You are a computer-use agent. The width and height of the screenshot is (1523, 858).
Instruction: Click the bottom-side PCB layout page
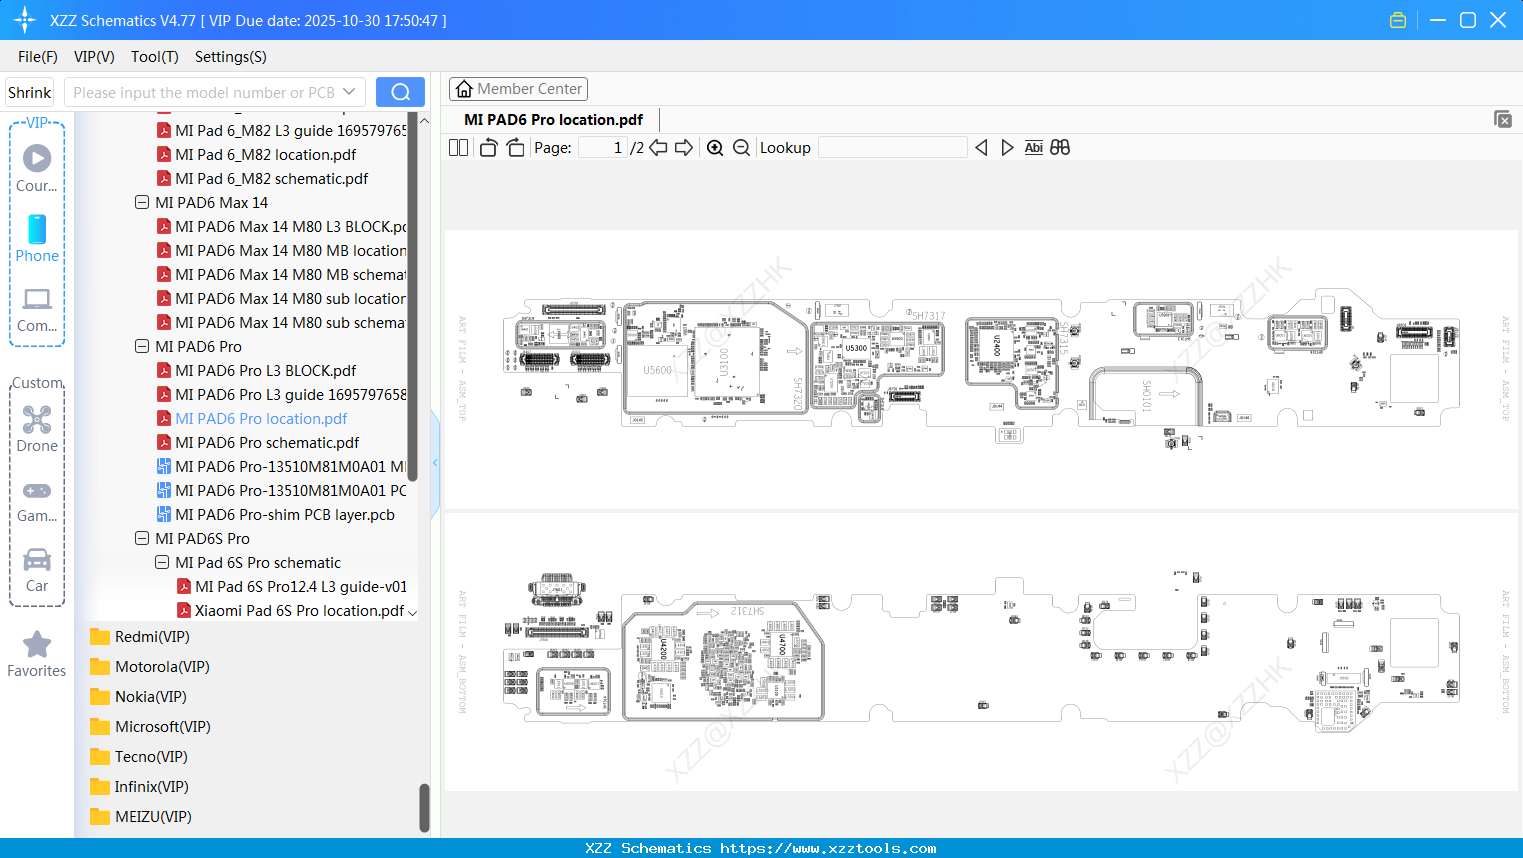click(x=981, y=652)
